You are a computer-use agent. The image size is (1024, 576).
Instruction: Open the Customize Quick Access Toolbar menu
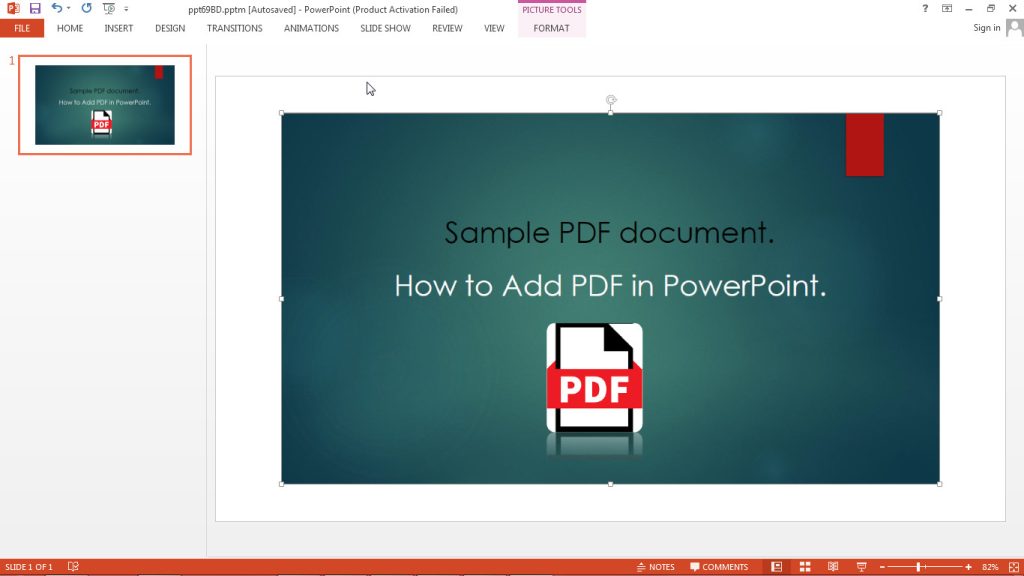tap(126, 9)
